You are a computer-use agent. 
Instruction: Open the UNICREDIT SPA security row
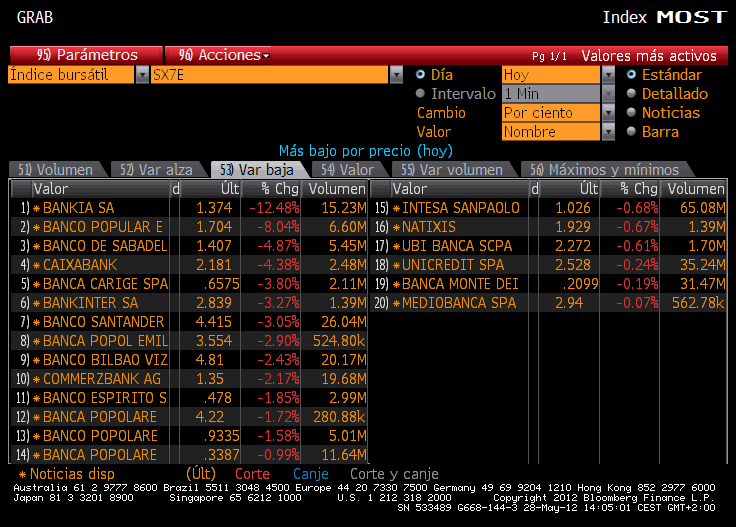(x=549, y=265)
